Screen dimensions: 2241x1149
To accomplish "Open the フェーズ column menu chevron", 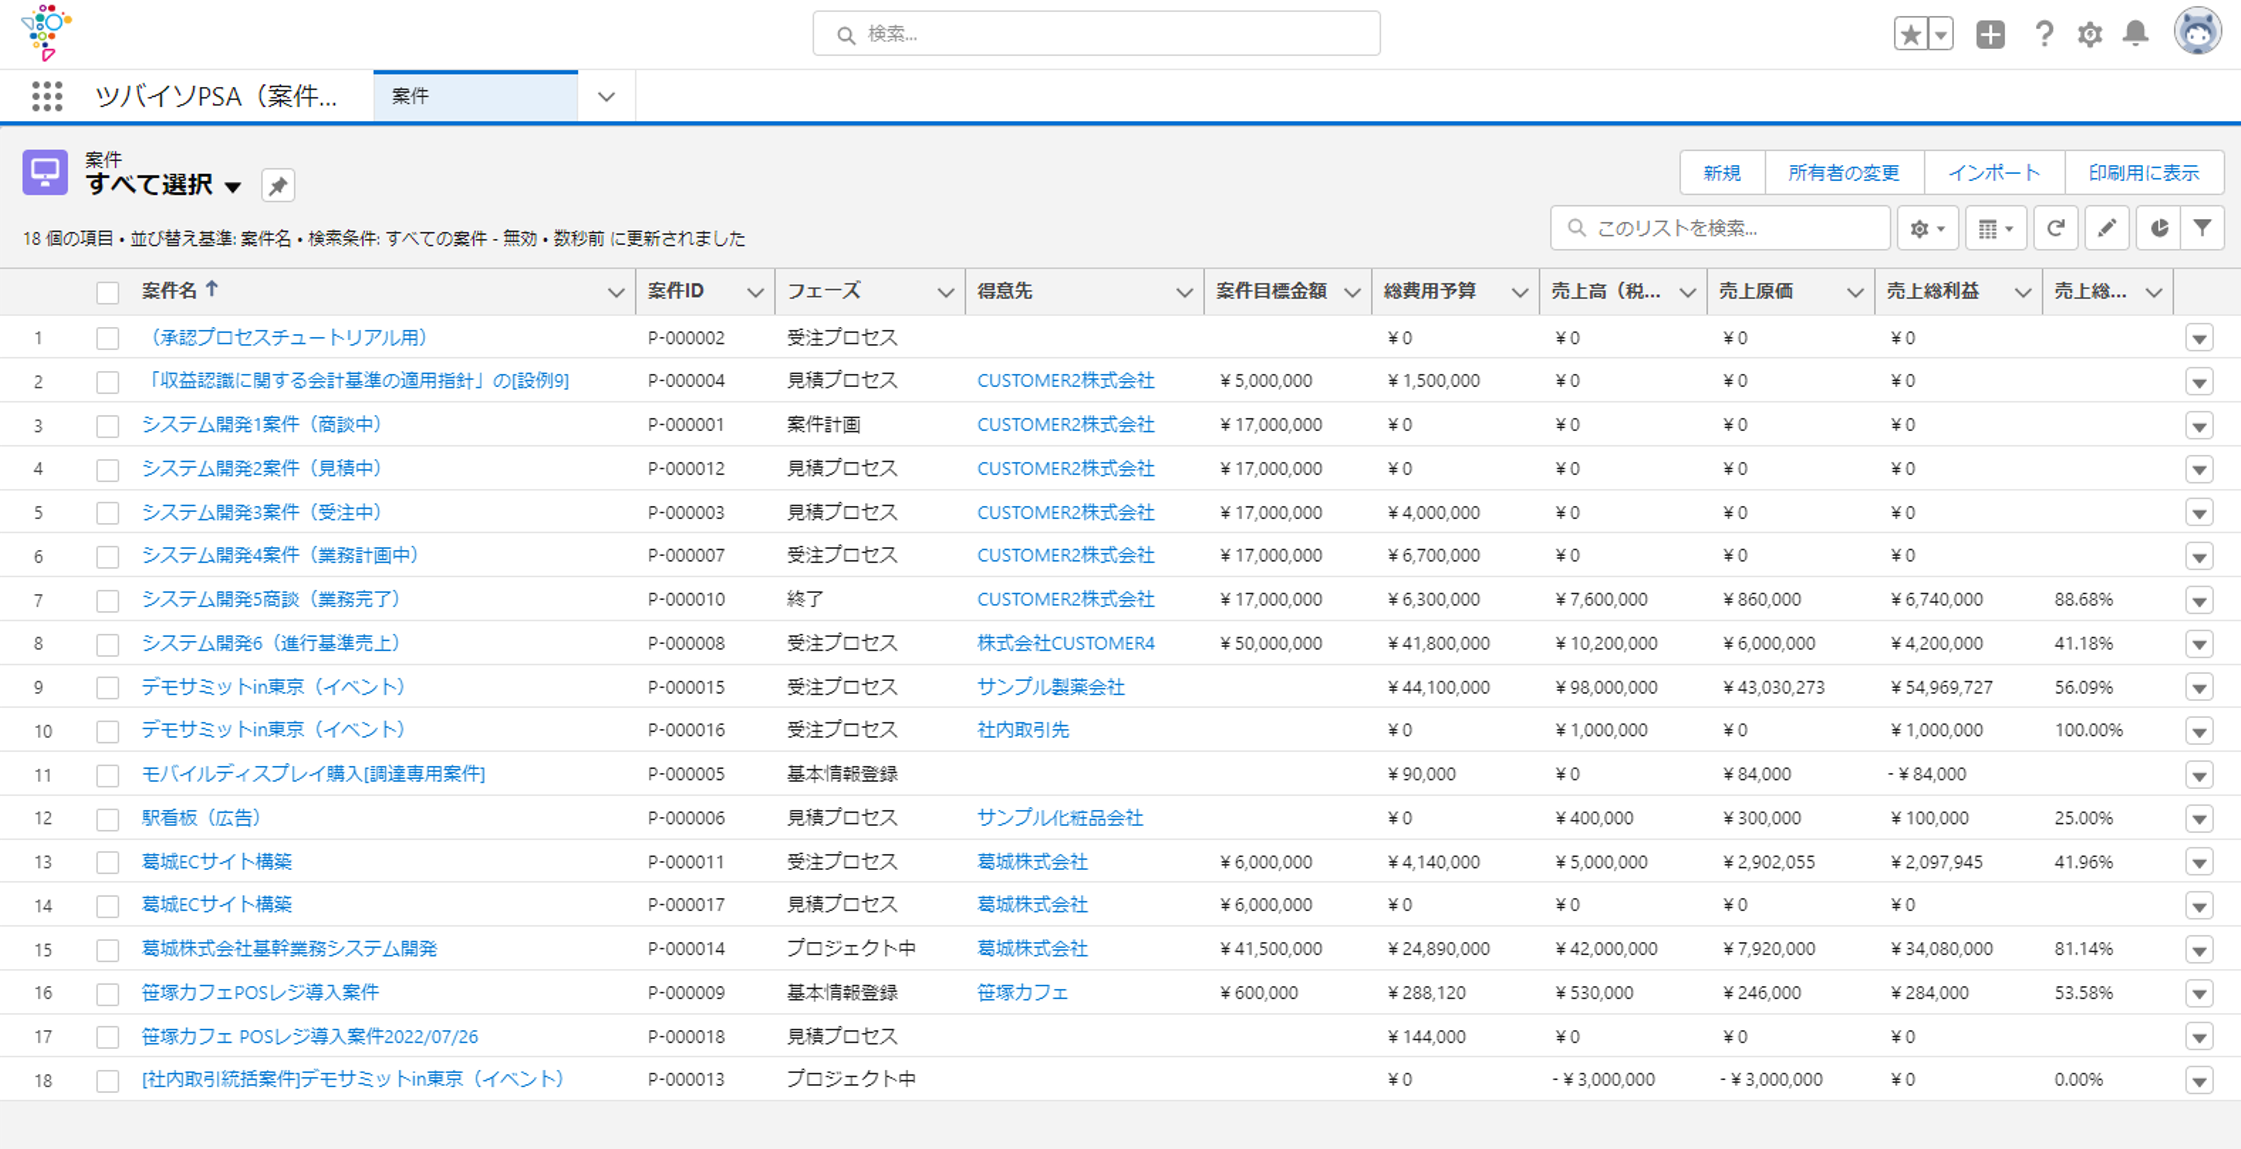I will pyautogui.click(x=945, y=292).
